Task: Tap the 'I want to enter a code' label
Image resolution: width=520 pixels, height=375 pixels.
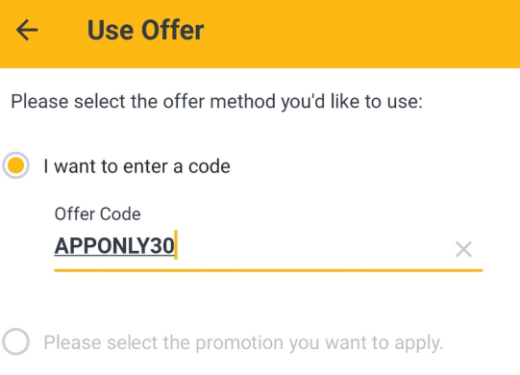Action: [x=137, y=166]
